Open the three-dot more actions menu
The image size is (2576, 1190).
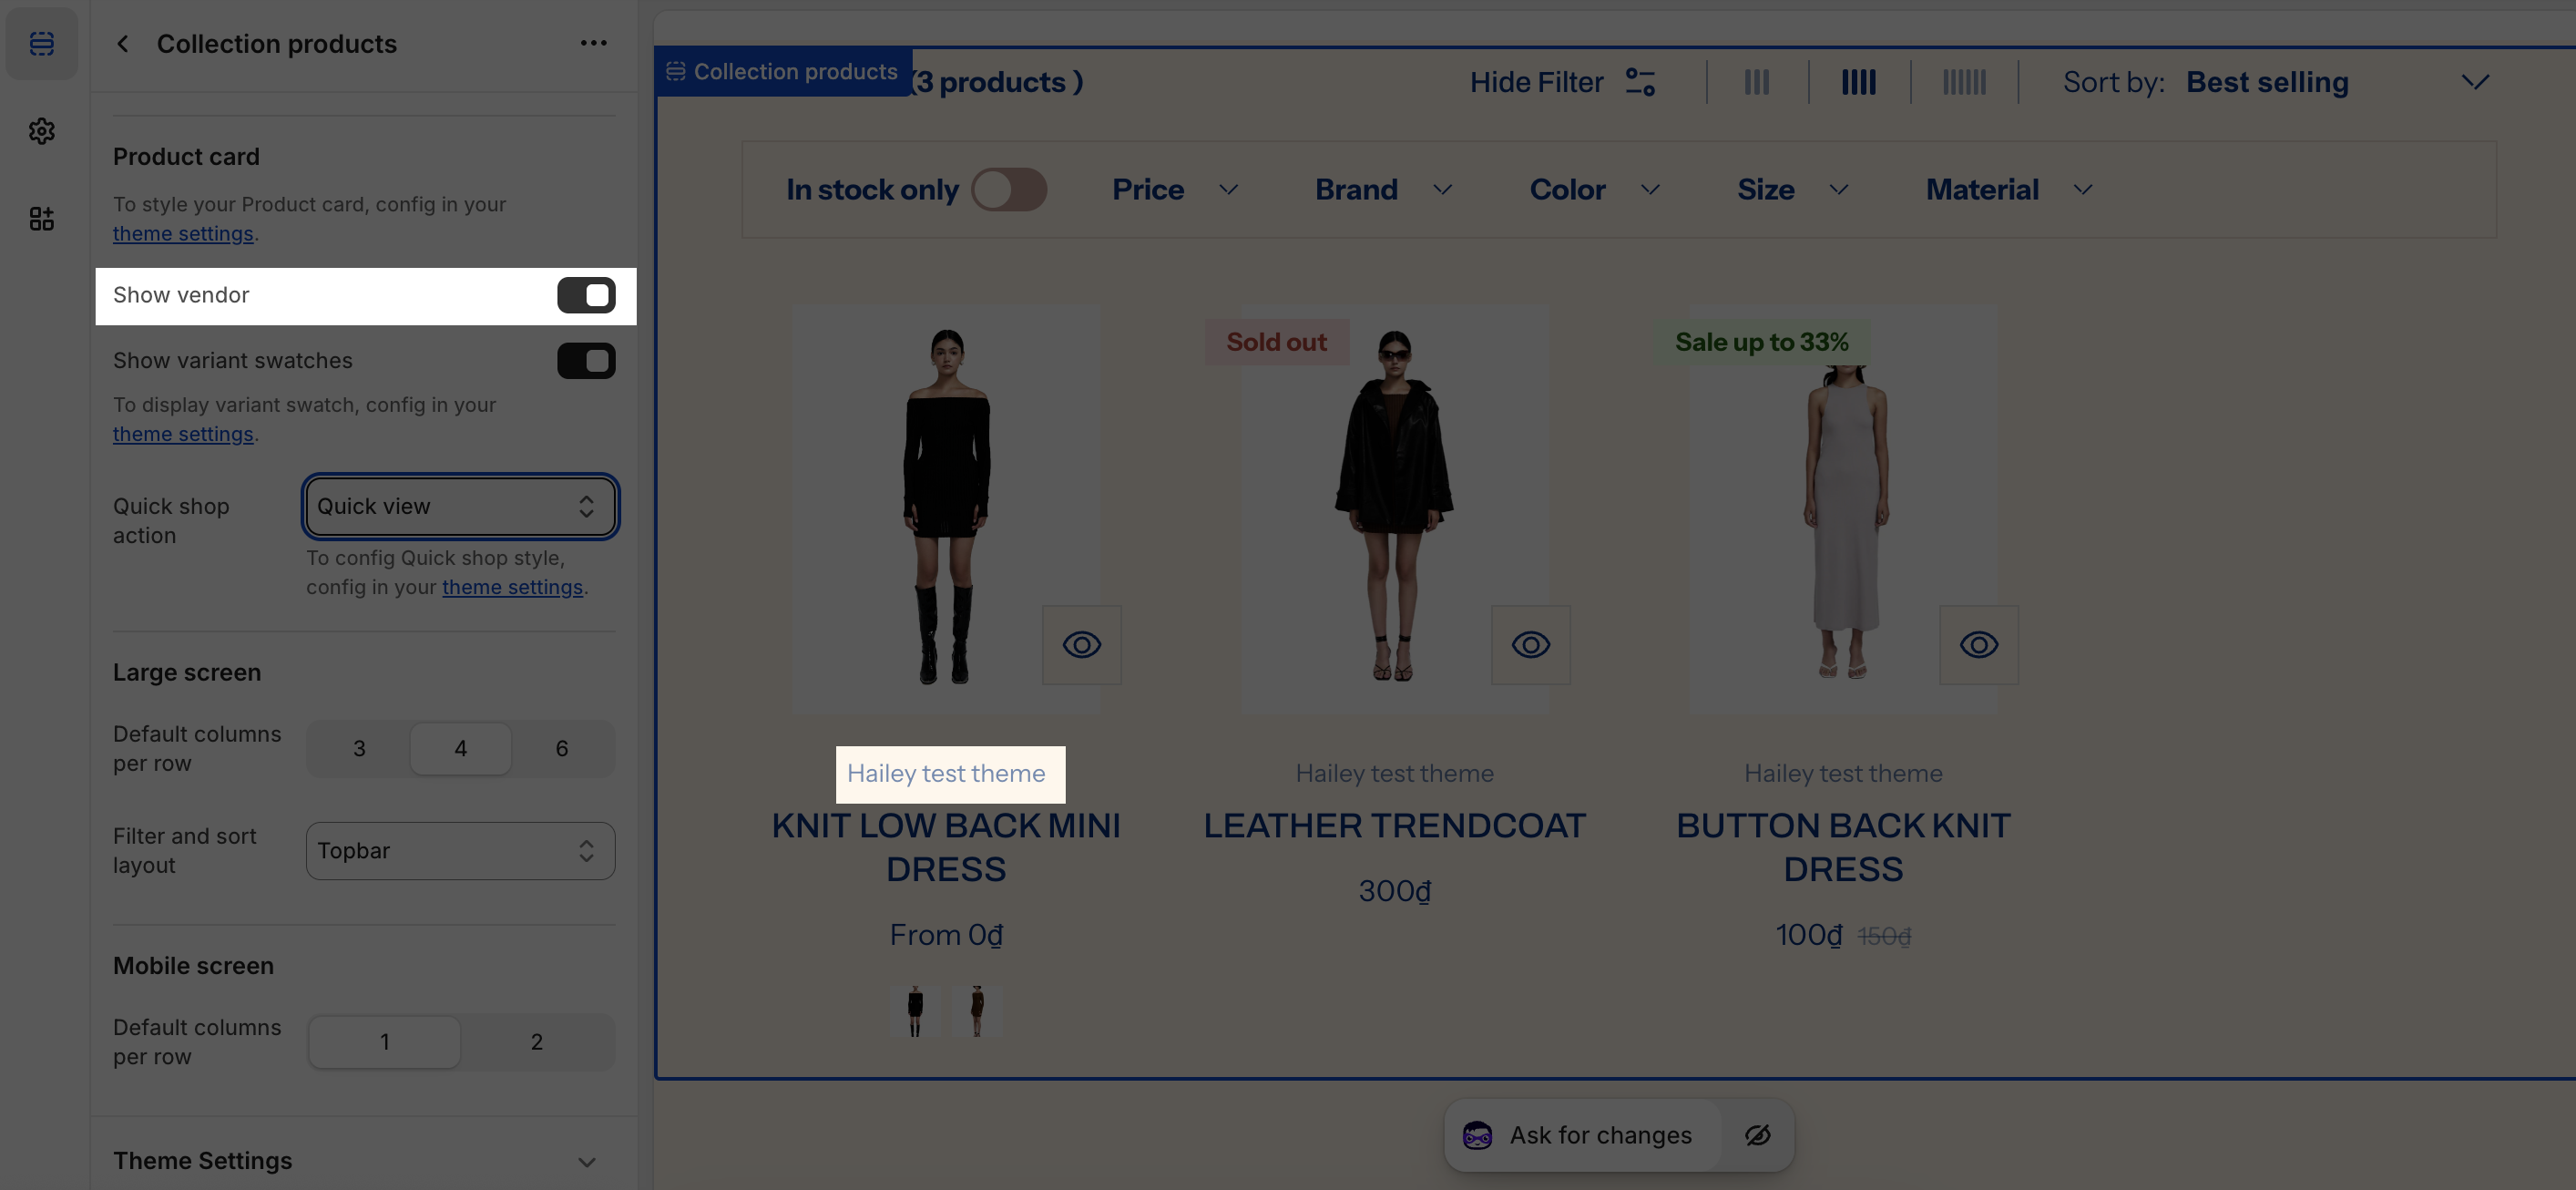tap(593, 43)
